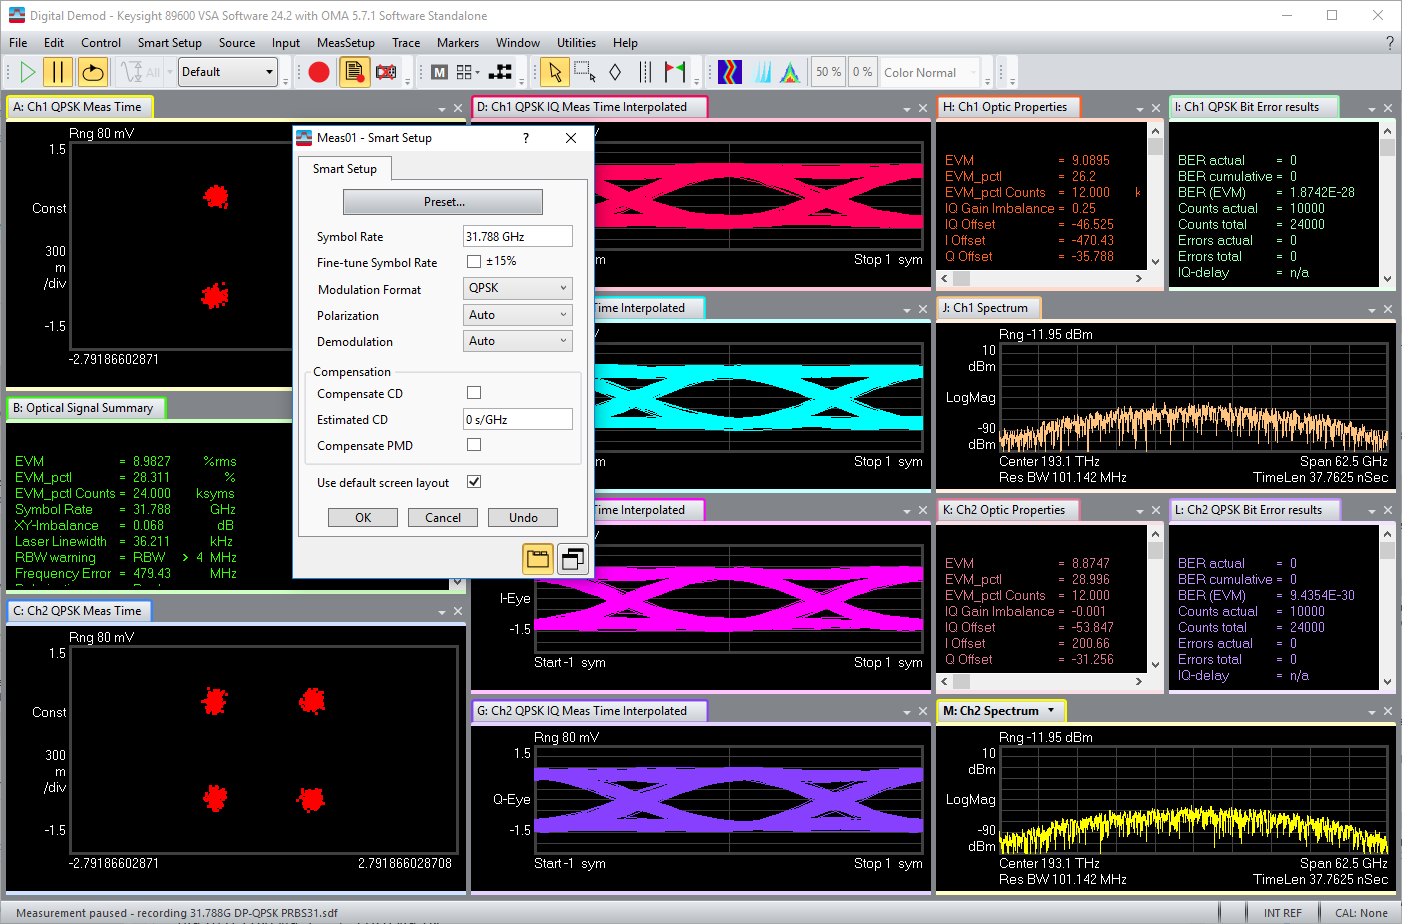Click OK in Smart Setup dialog

(363, 518)
